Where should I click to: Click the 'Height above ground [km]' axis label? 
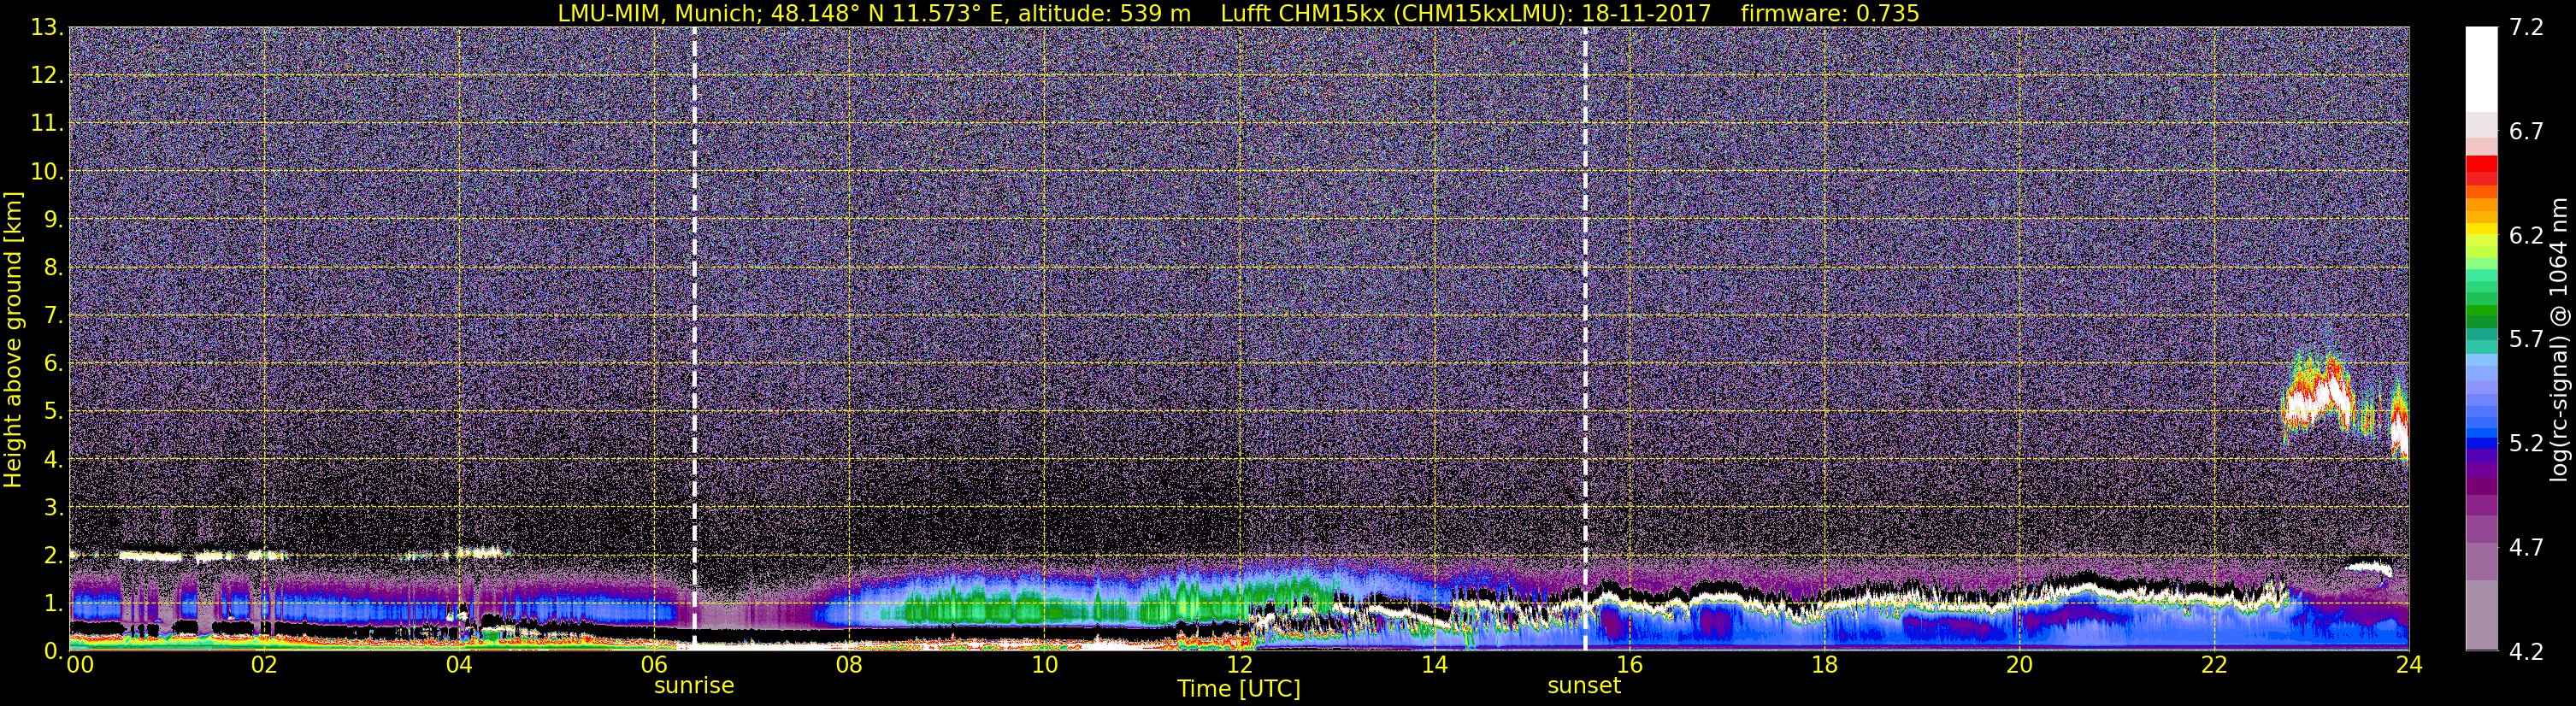[13, 339]
